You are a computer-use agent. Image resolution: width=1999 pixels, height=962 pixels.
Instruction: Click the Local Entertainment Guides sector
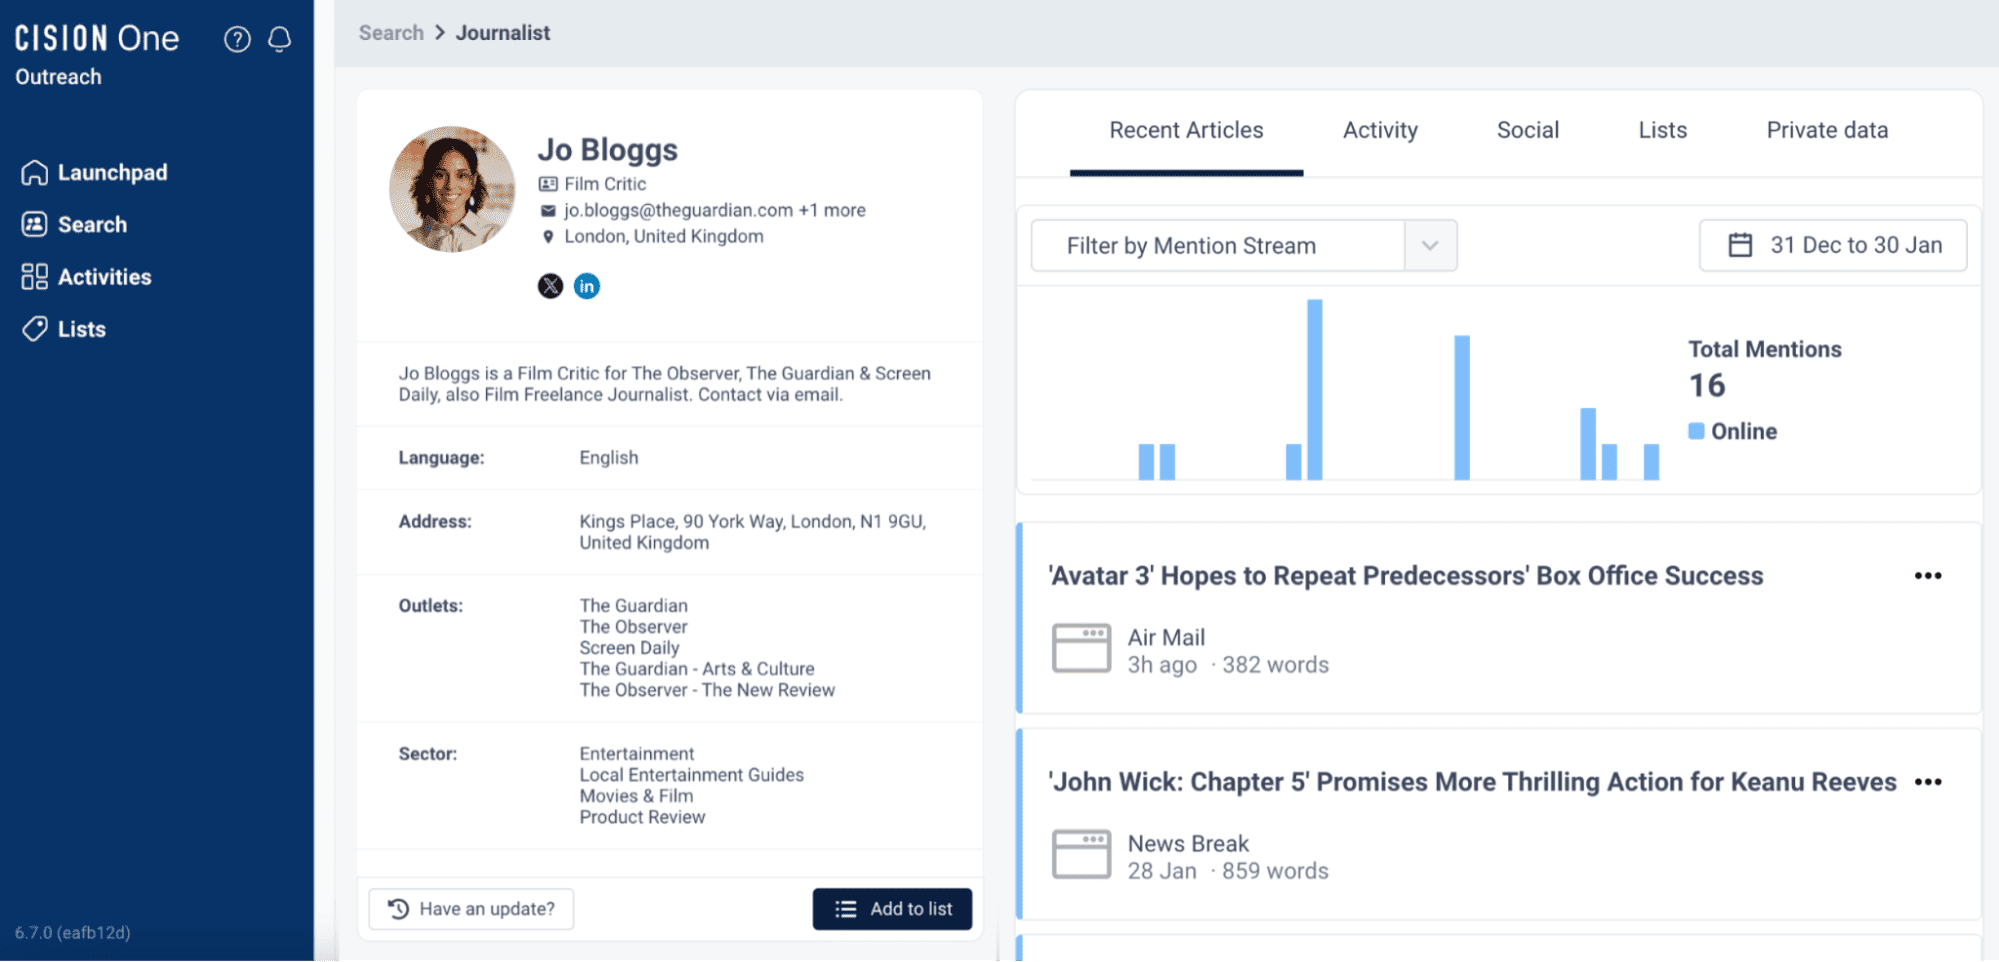pos(691,775)
